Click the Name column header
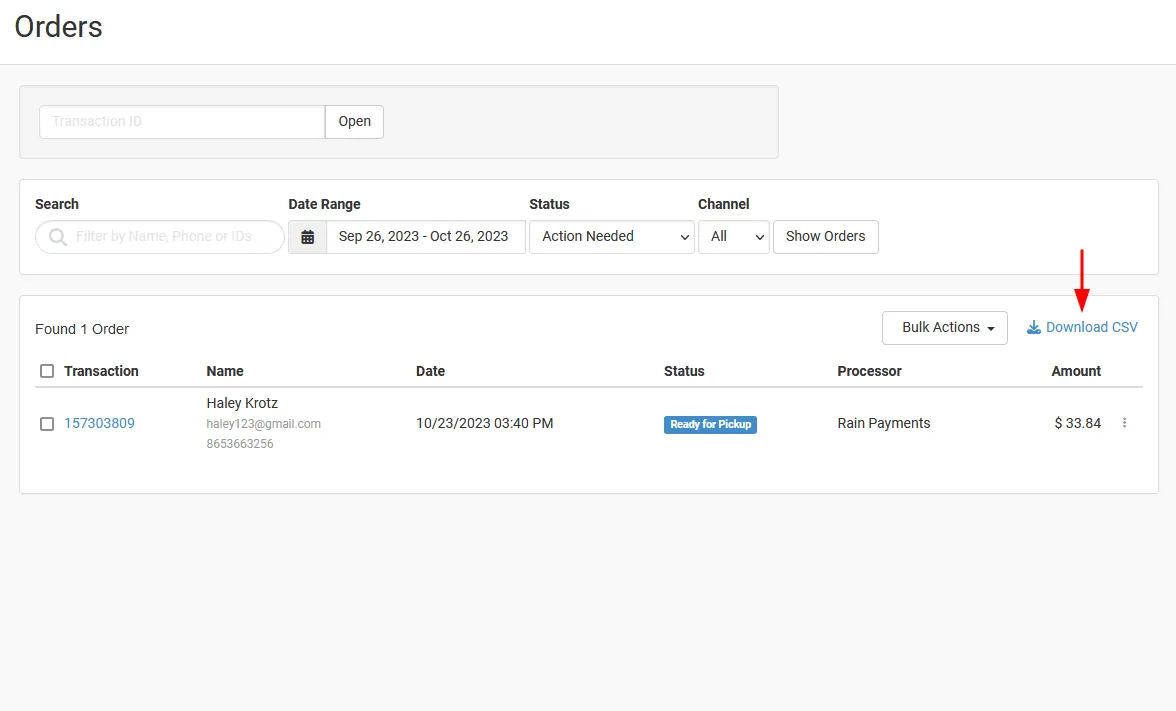Image resolution: width=1176 pixels, height=711 pixels. (225, 371)
